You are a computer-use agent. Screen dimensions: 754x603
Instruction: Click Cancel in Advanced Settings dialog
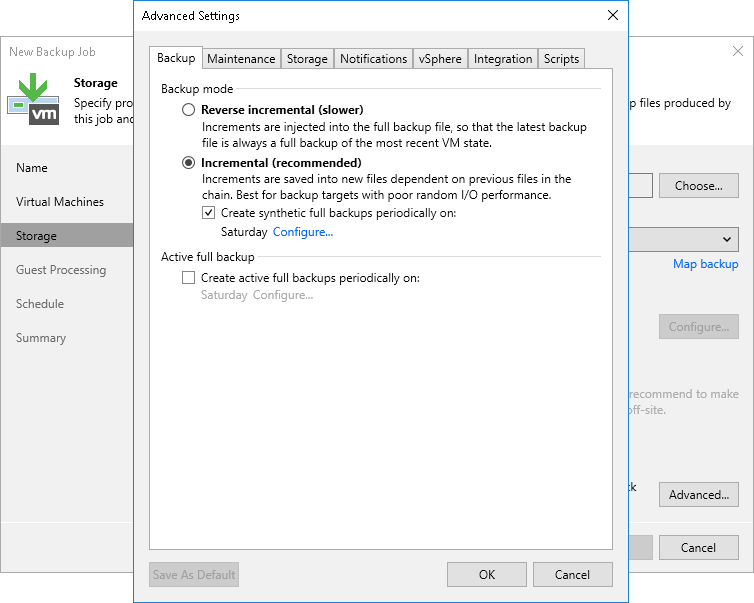[572, 575]
